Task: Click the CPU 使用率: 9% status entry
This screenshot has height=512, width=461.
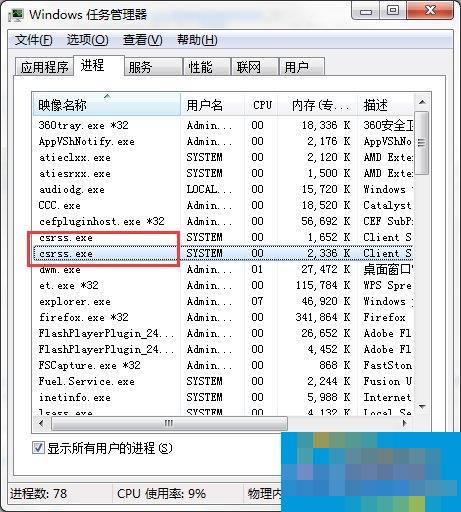Action: (x=161, y=493)
